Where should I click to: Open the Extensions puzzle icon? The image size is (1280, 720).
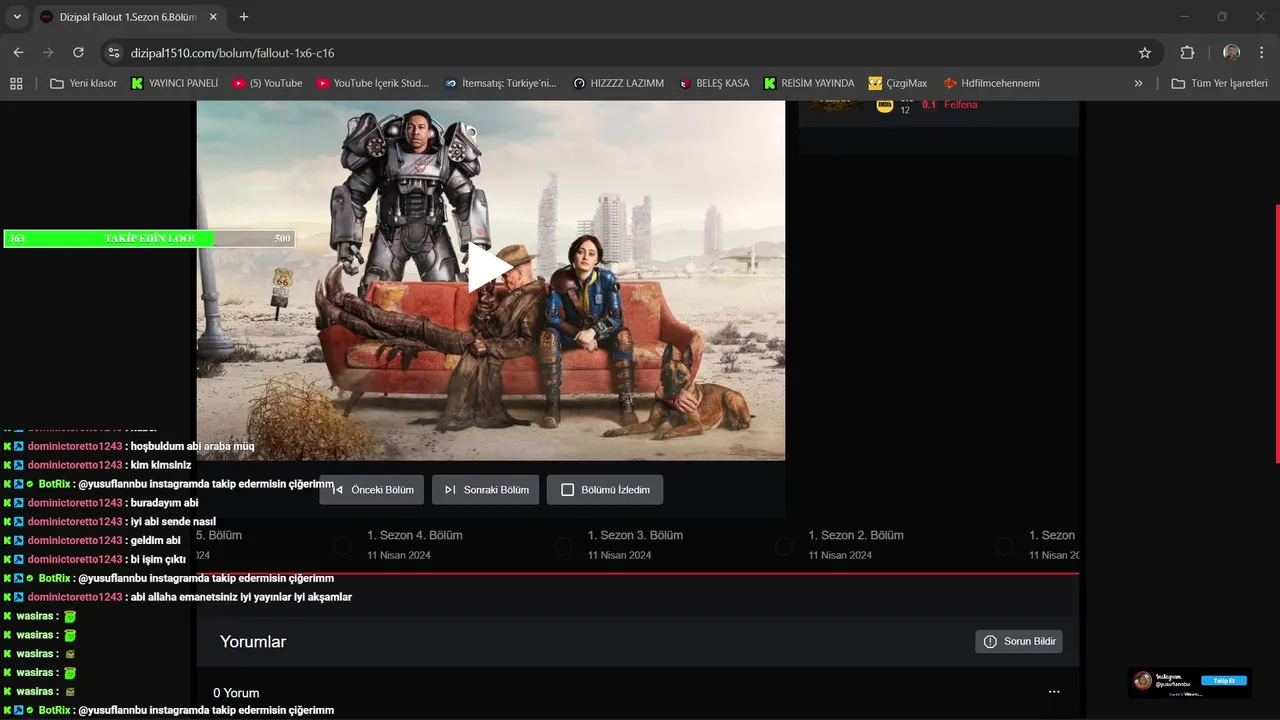(x=1187, y=53)
